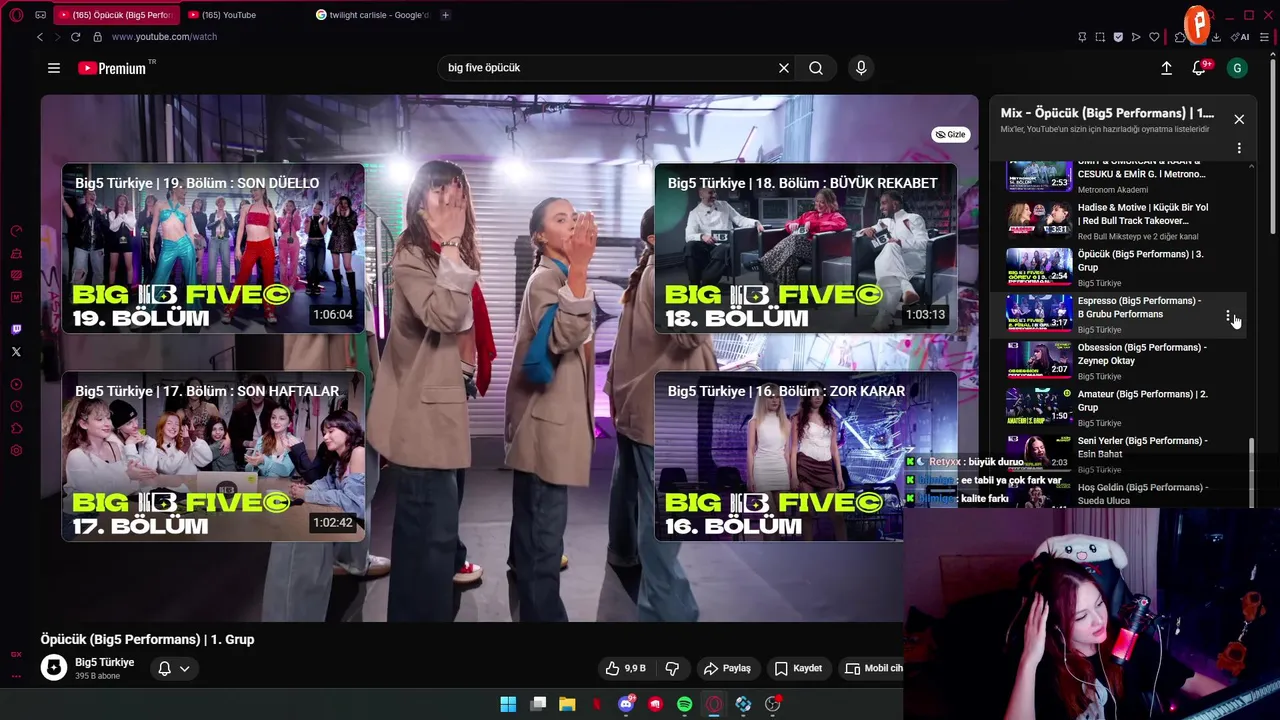This screenshot has width=1280, height=720.
Task: Open the Opera GX main menu logo
Action: (16, 15)
